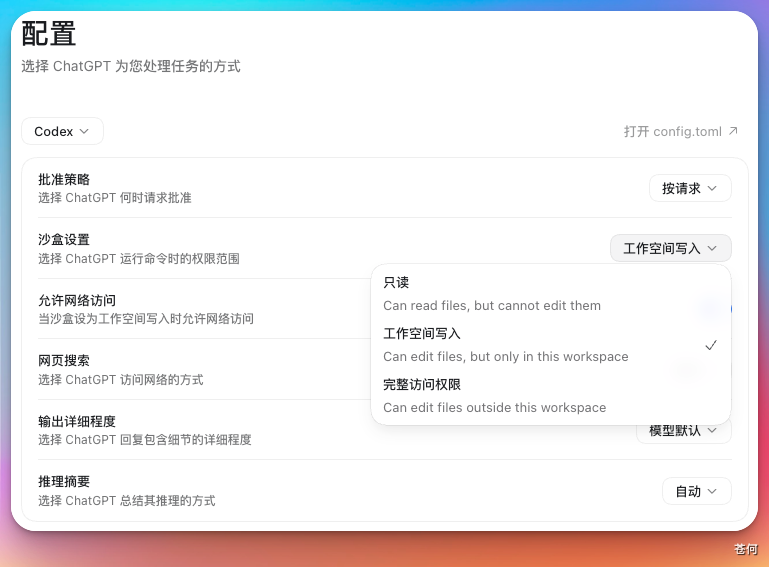This screenshot has width=769, height=567.
Task: Open the 批准策略 dropdown showing 按请求
Action: coord(690,188)
